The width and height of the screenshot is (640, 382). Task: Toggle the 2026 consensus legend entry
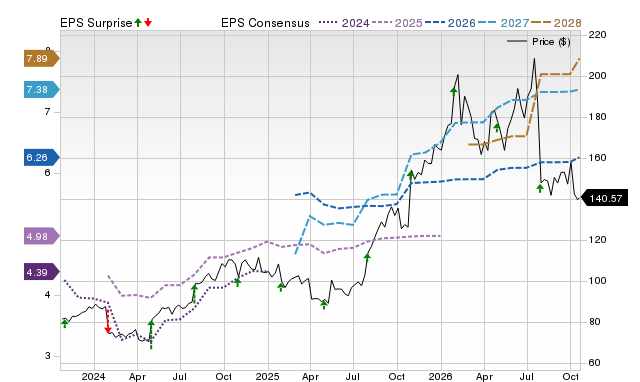450,23
